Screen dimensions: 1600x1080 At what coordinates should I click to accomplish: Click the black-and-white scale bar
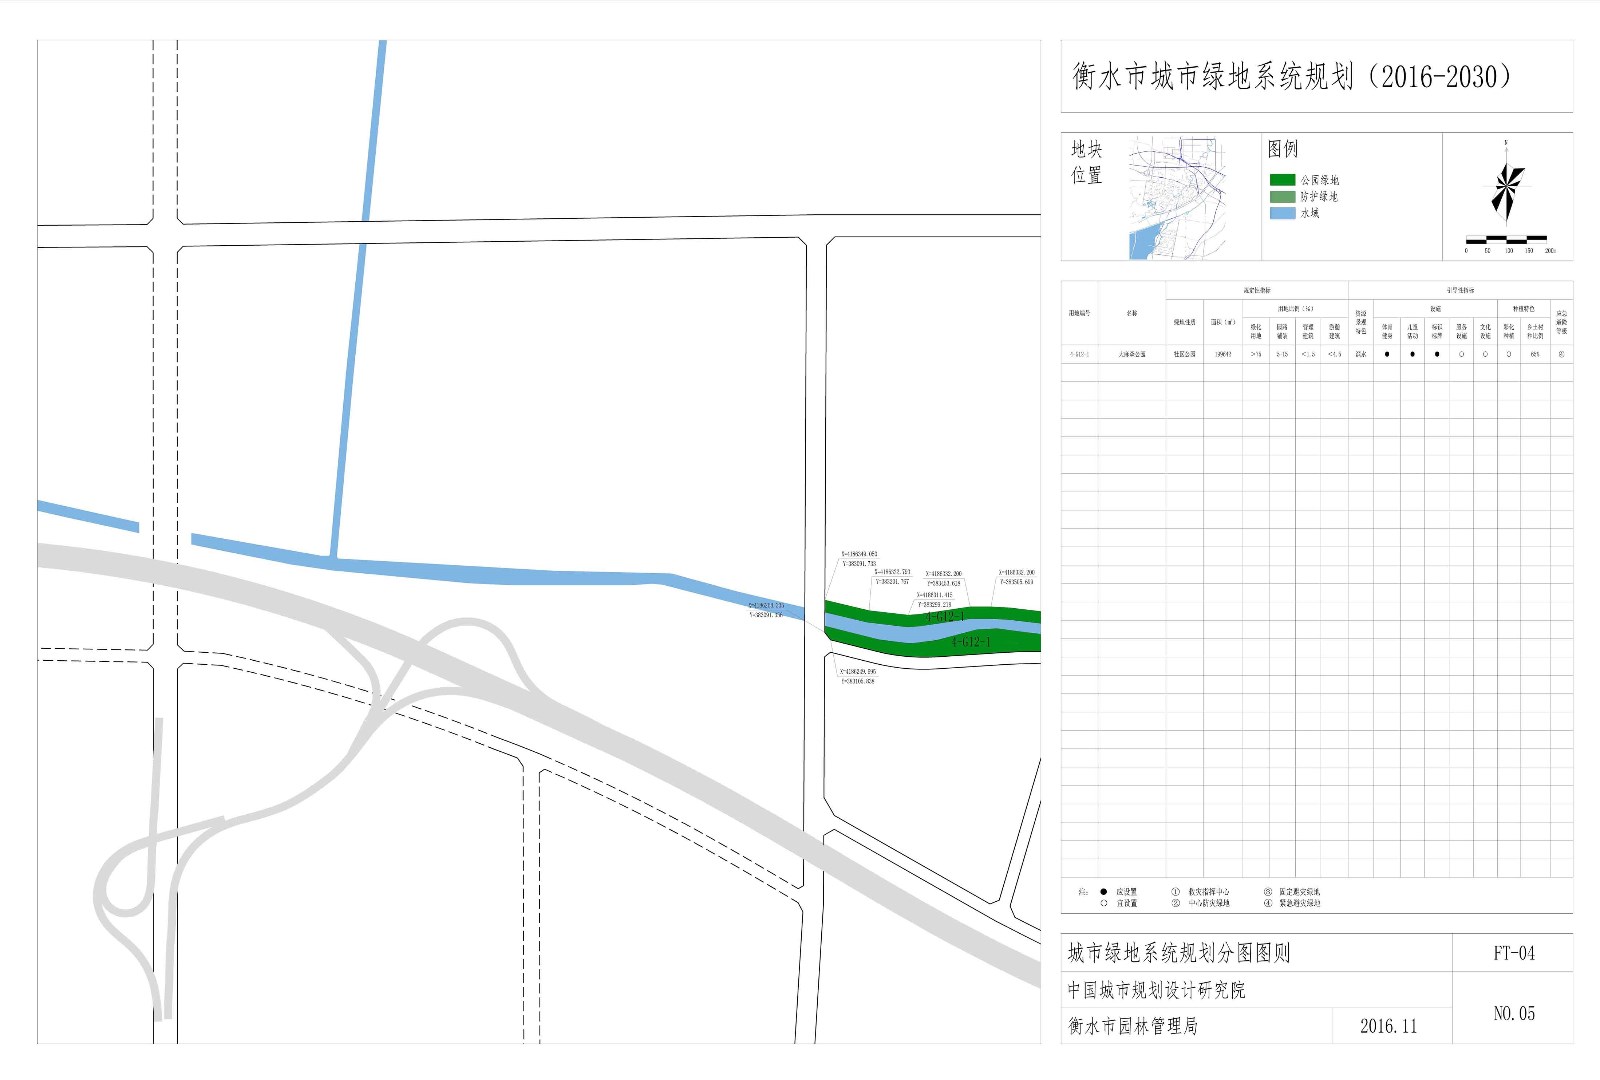pyautogui.click(x=1506, y=239)
